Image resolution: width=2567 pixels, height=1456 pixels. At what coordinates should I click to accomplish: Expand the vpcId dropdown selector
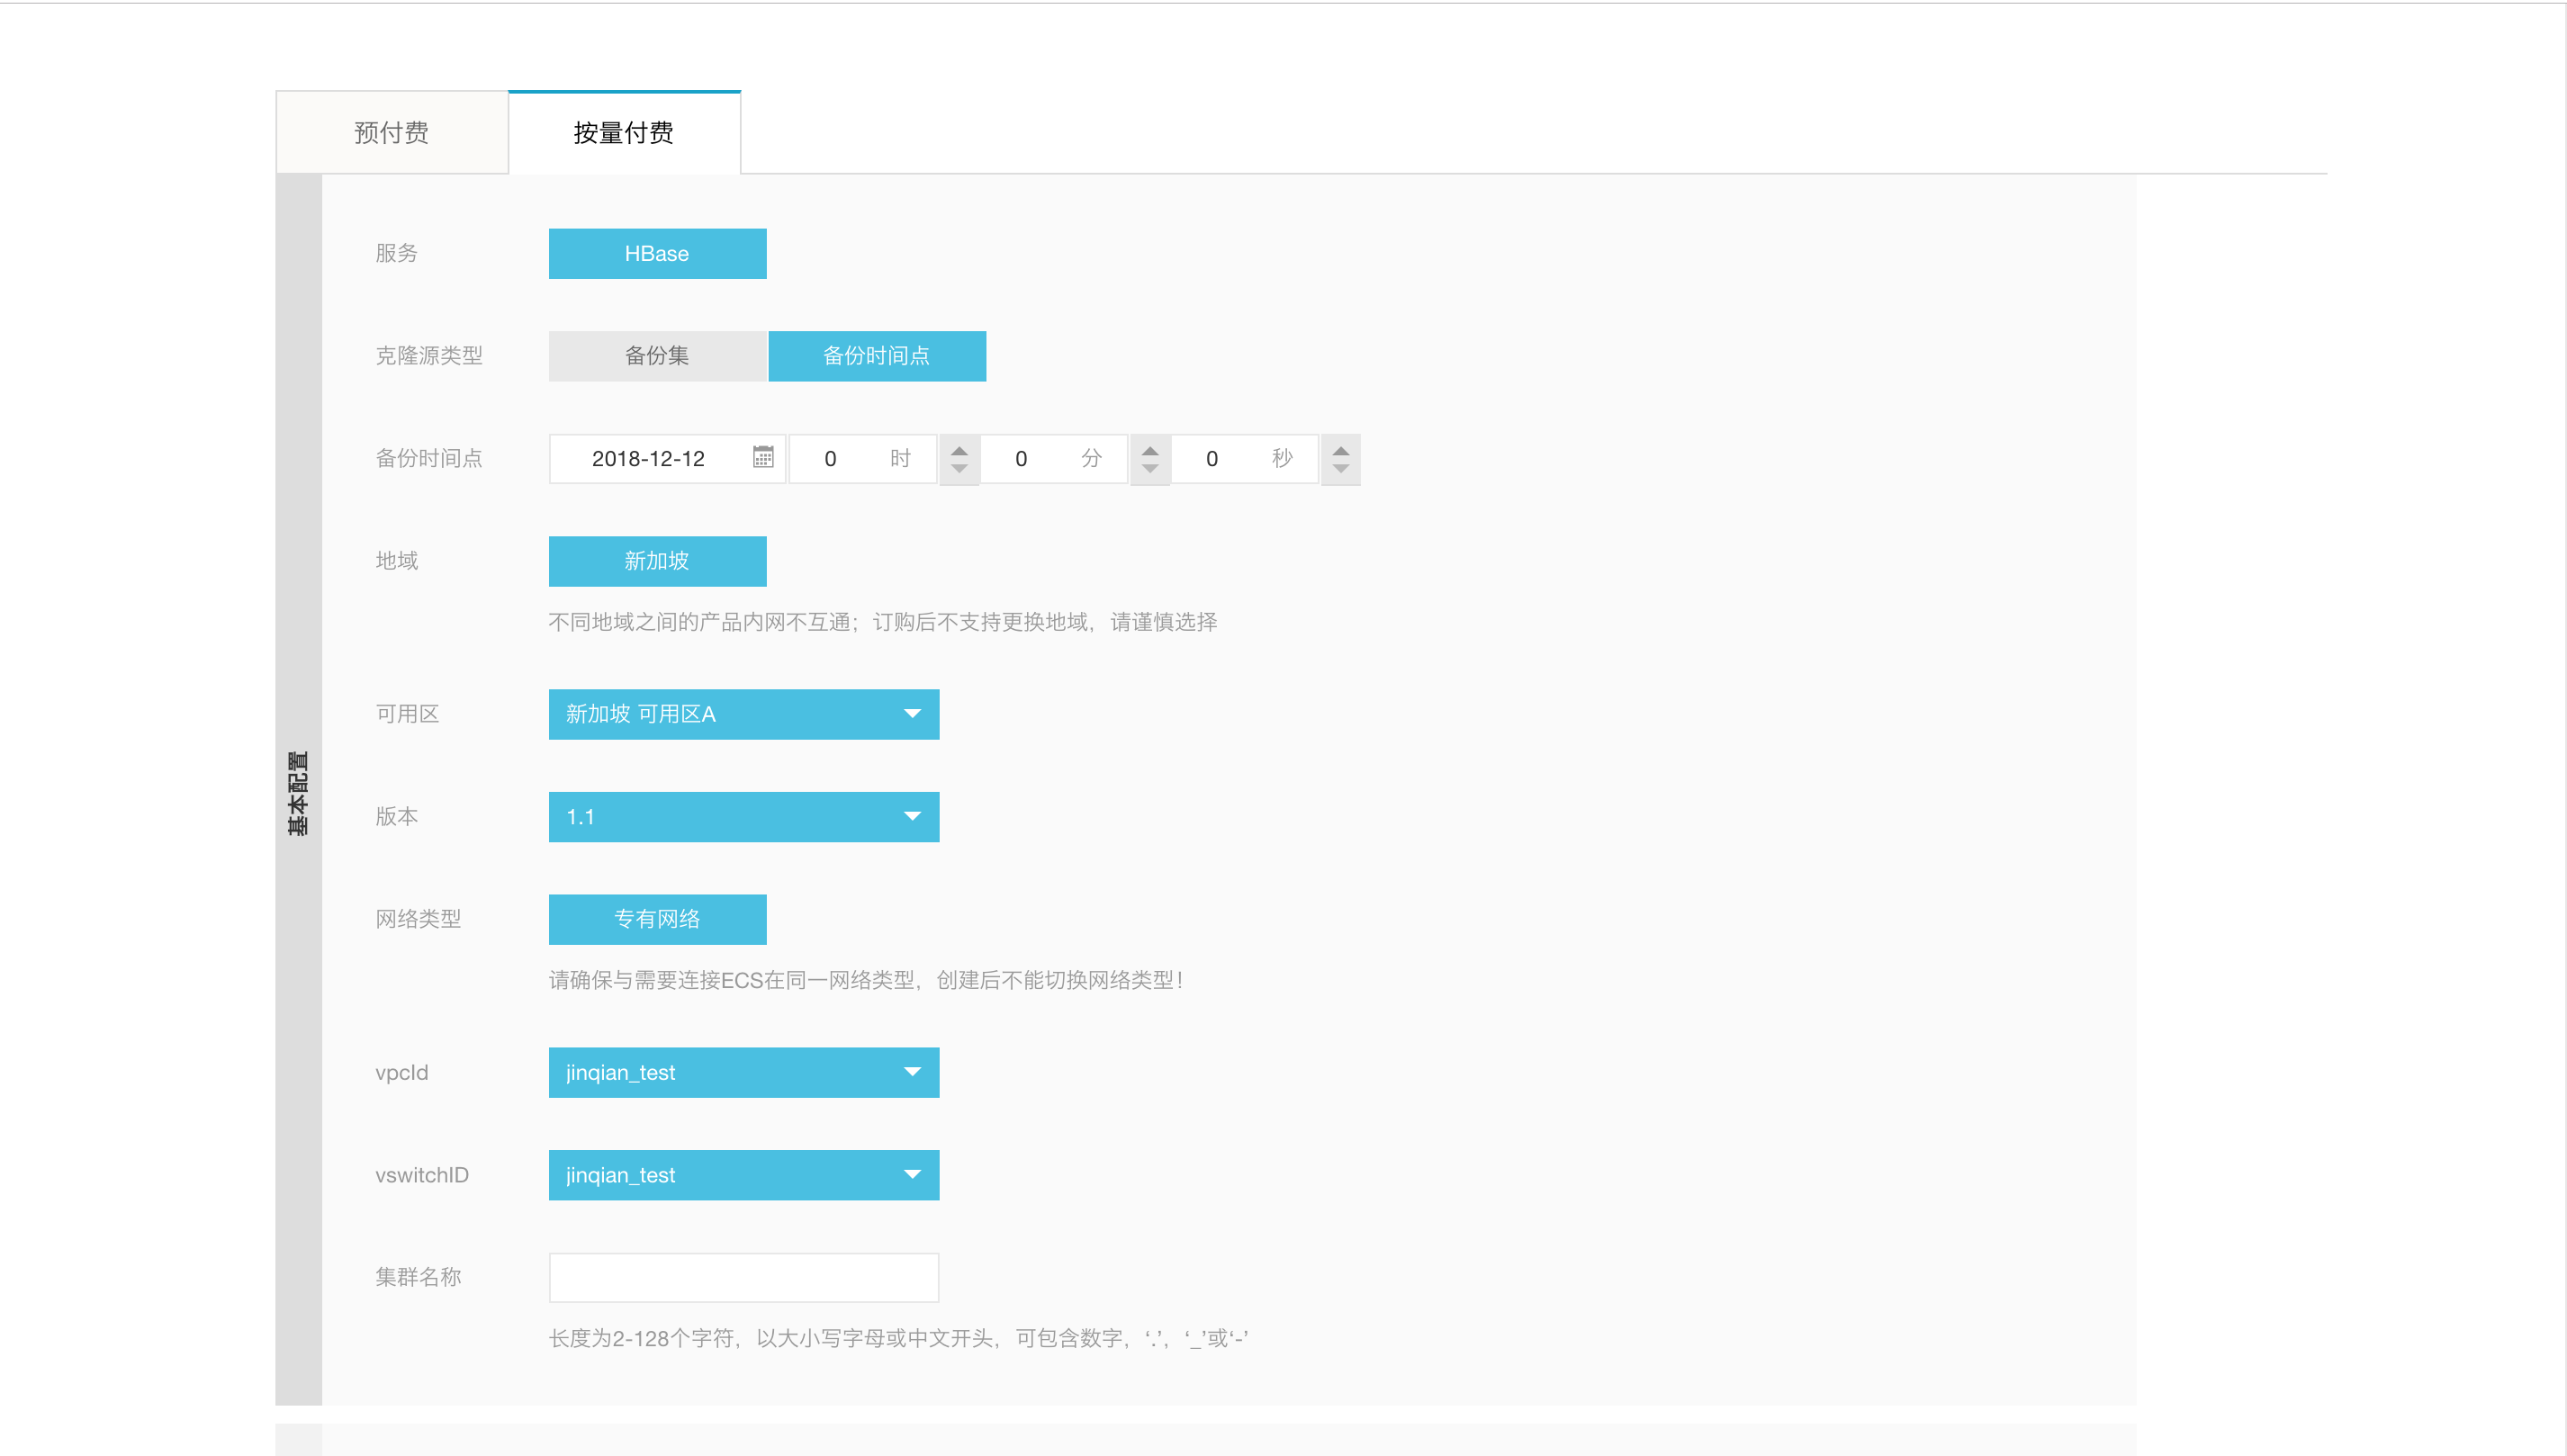[914, 1072]
